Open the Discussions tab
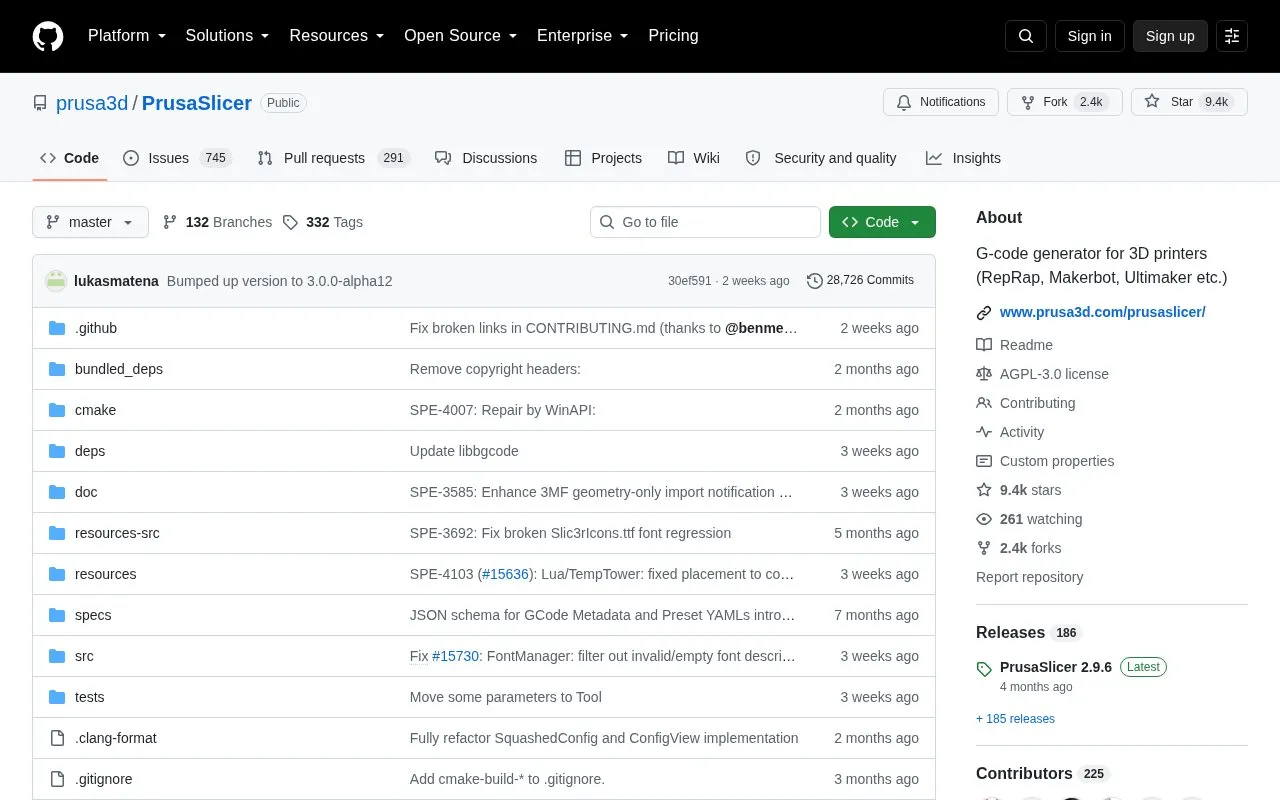Screen dimensions: 1280x800 [486, 158]
